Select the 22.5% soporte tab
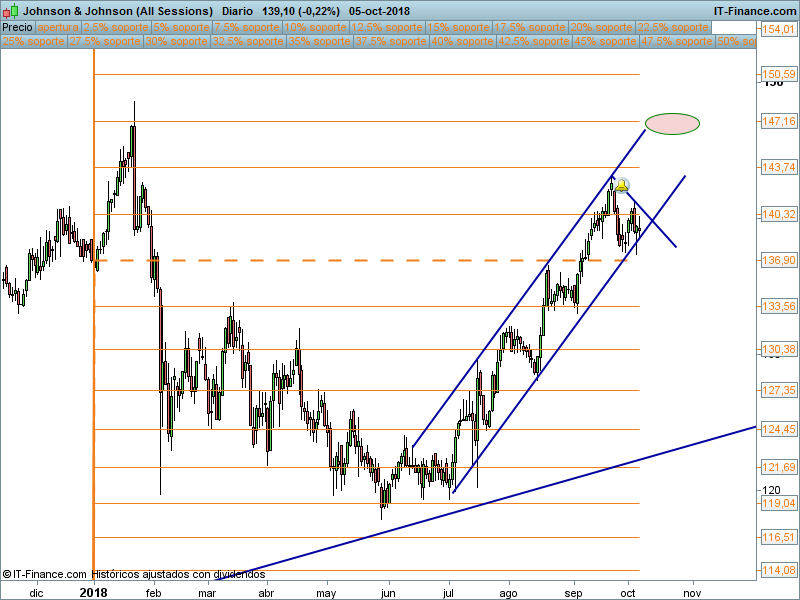This screenshot has width=800, height=600. (x=672, y=28)
